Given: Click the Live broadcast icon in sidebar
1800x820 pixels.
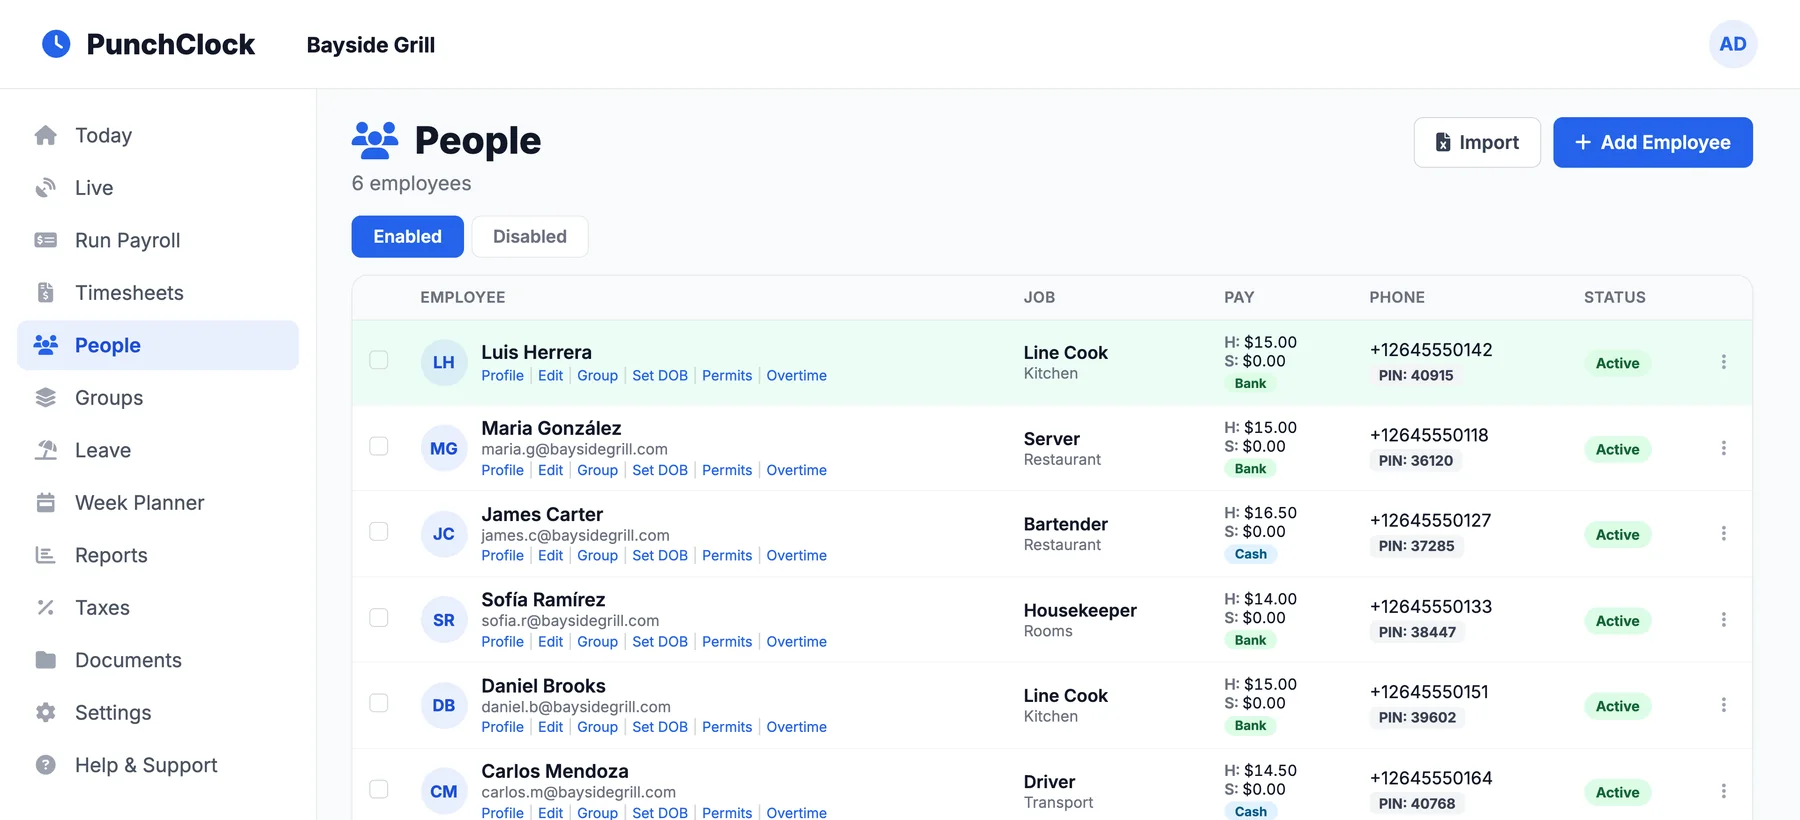Looking at the screenshot, I should point(46,188).
